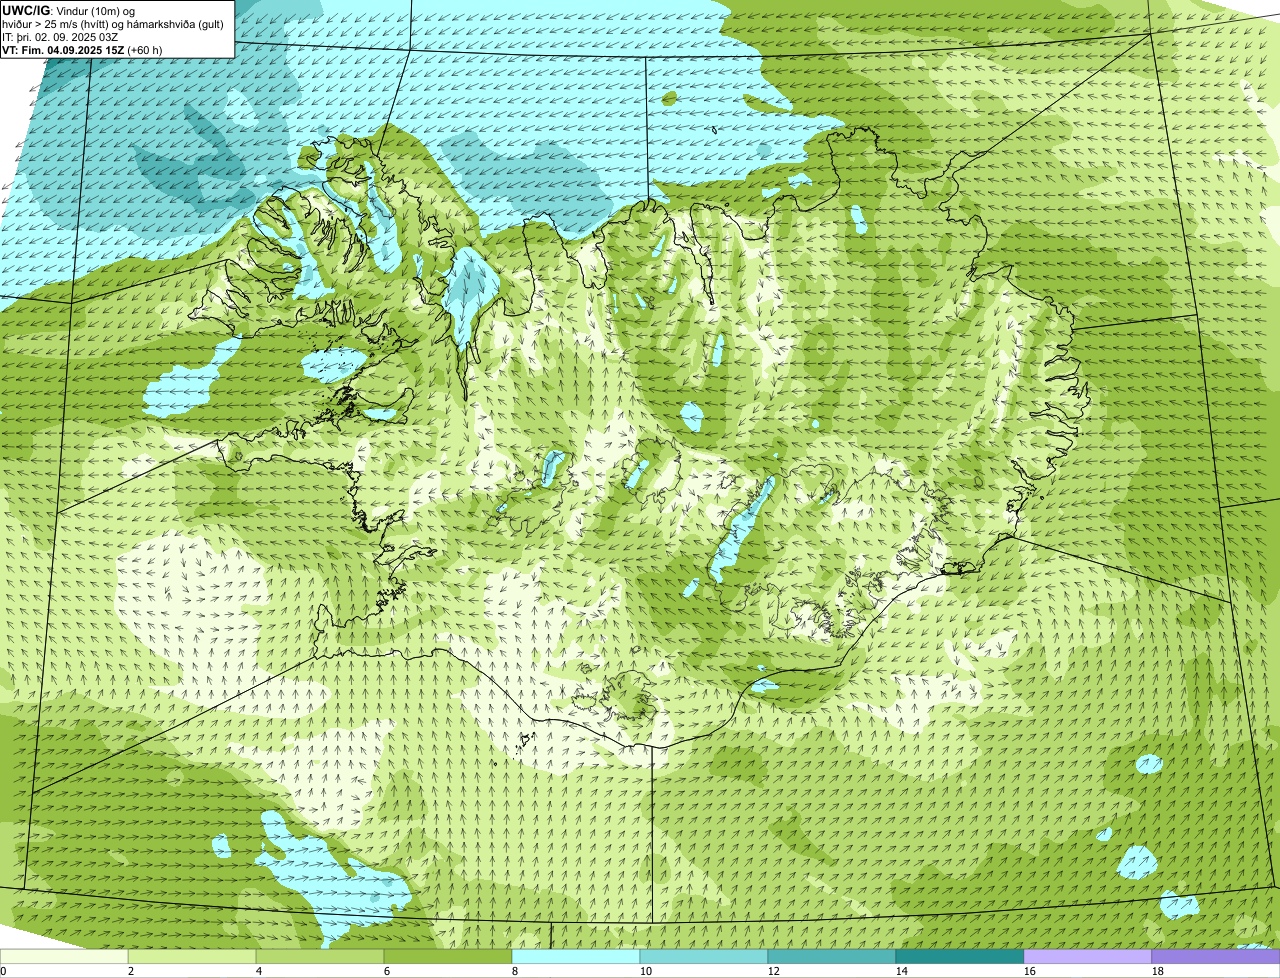The height and width of the screenshot is (978, 1280).
Task: Click the 12–14 m/s teal legend swatch
Action: [x=832, y=956]
